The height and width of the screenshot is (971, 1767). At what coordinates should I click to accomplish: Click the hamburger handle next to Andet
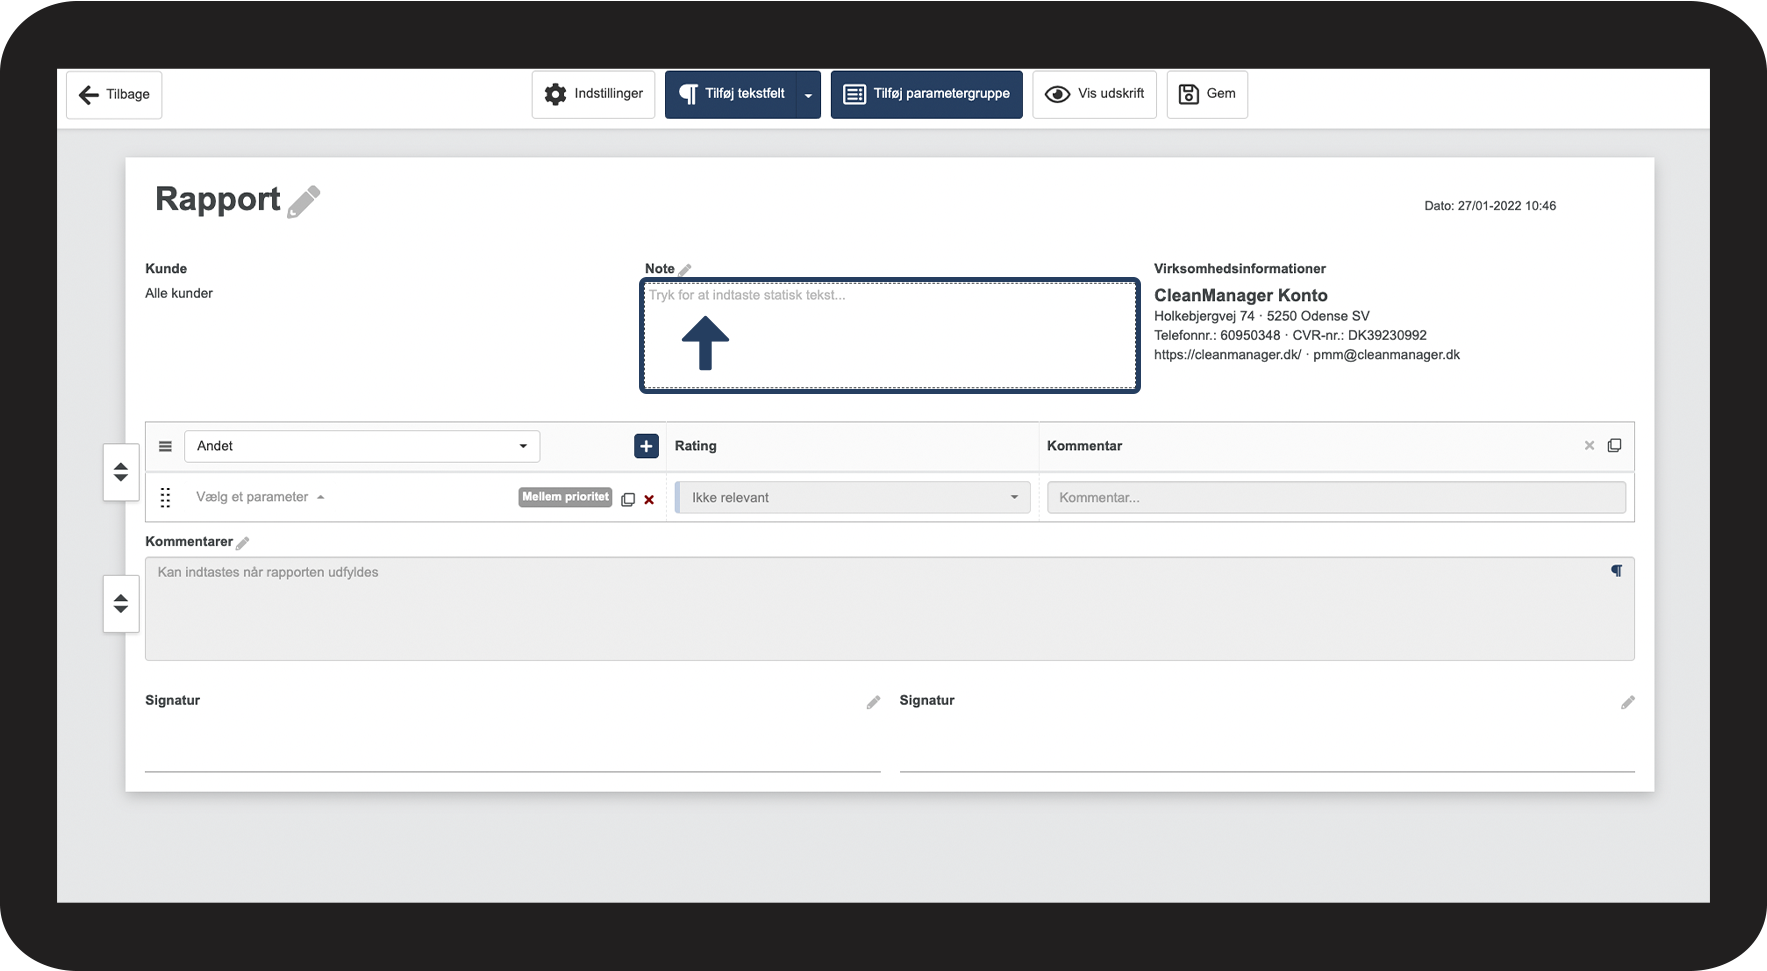click(166, 446)
